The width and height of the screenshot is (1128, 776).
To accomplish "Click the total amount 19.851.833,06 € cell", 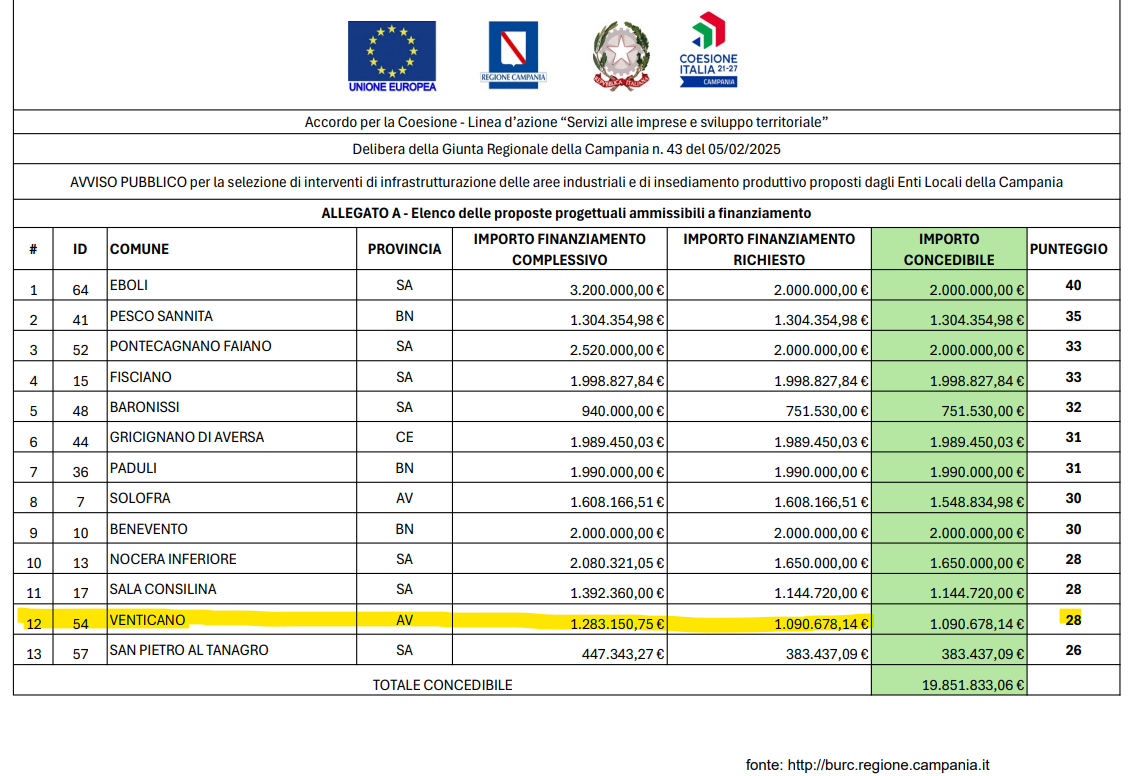I will point(947,684).
